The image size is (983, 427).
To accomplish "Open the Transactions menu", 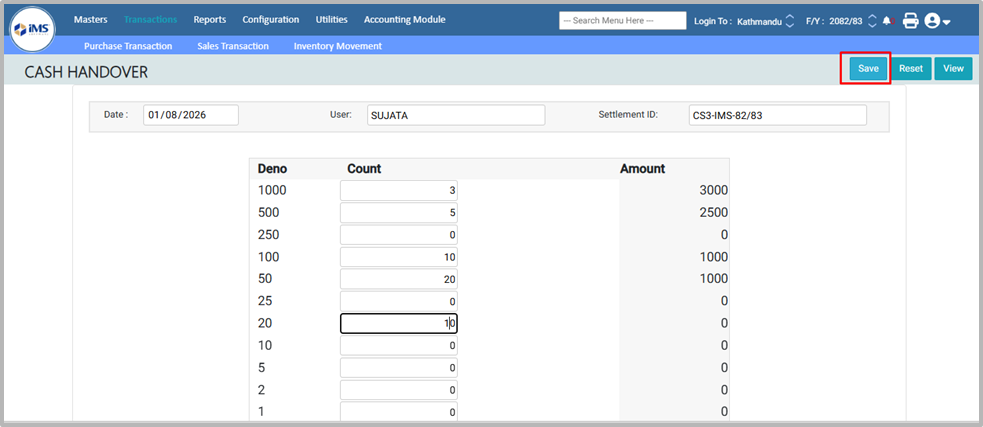I will pyautogui.click(x=150, y=19).
